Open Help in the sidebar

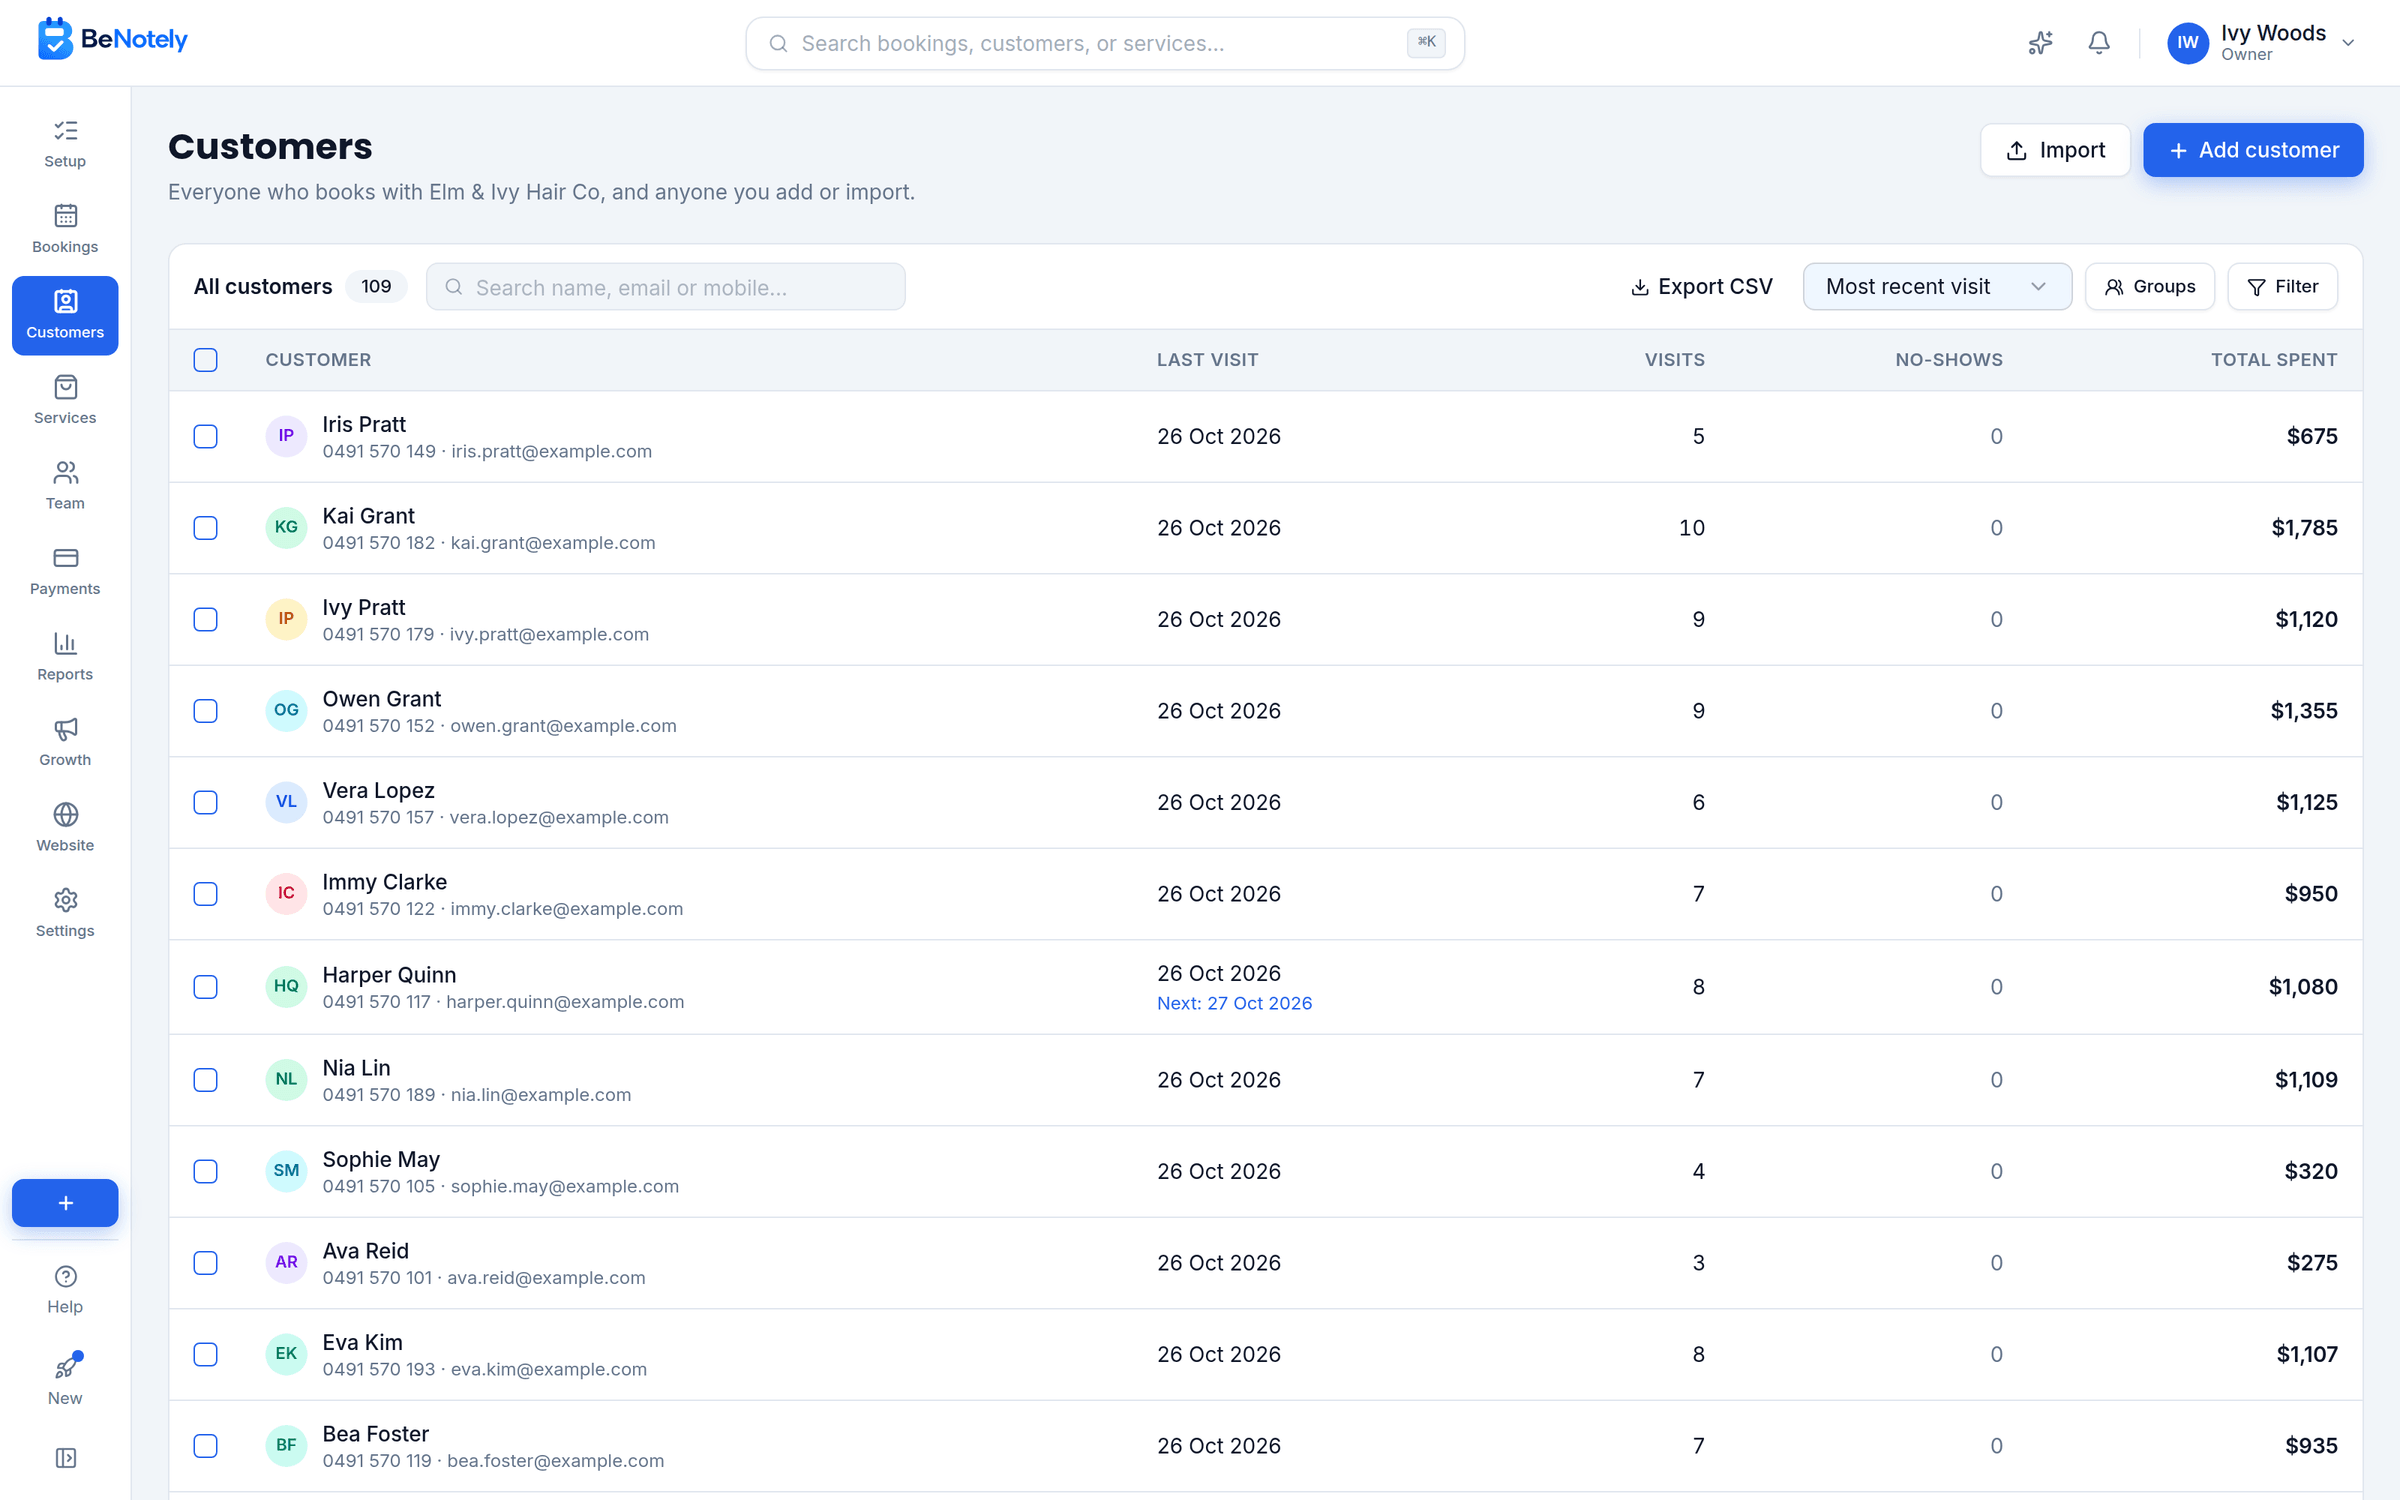pyautogui.click(x=65, y=1290)
